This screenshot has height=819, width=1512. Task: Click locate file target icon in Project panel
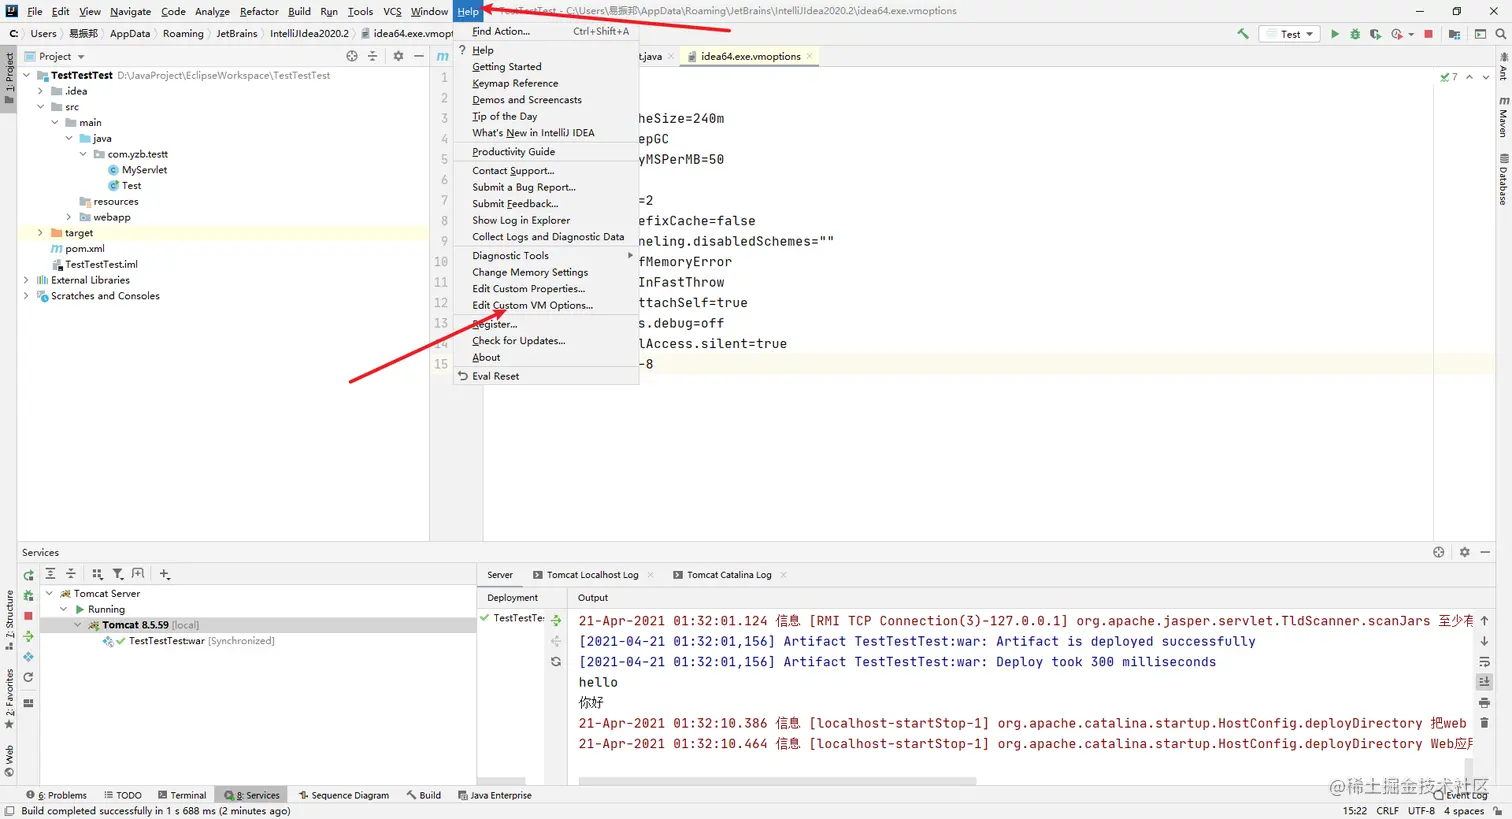point(351,56)
